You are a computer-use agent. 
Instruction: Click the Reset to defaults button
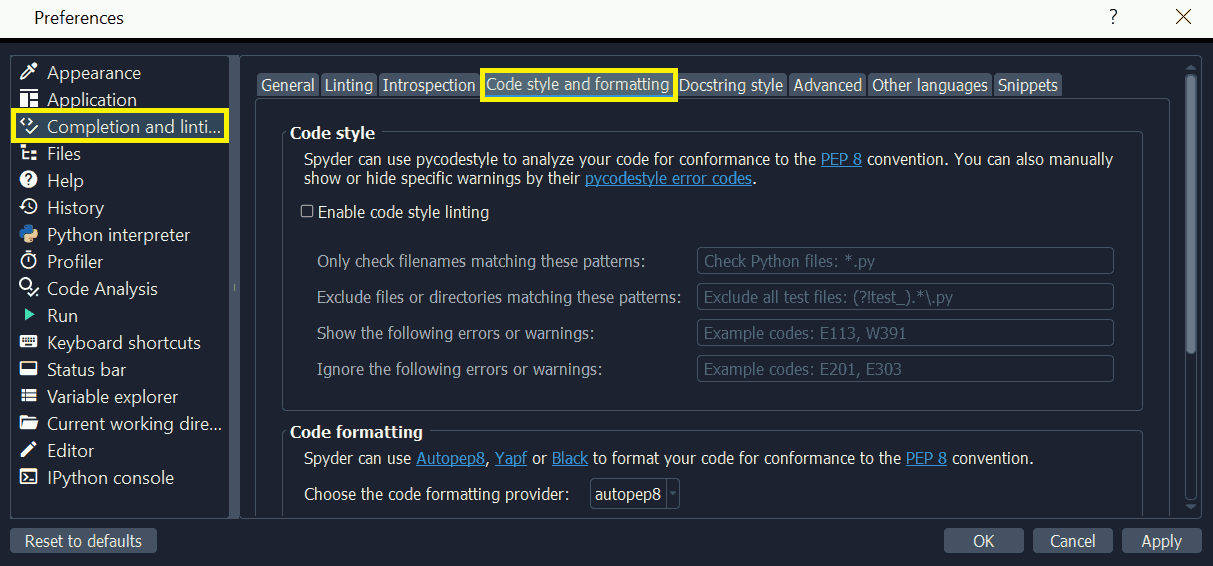[84, 541]
